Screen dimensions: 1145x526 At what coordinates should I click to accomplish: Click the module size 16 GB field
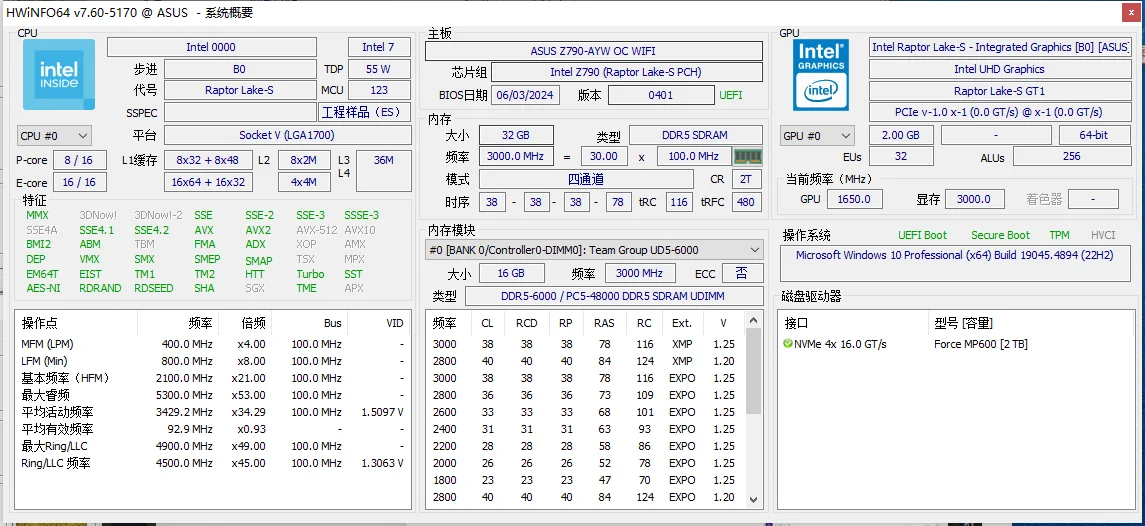[x=511, y=273]
